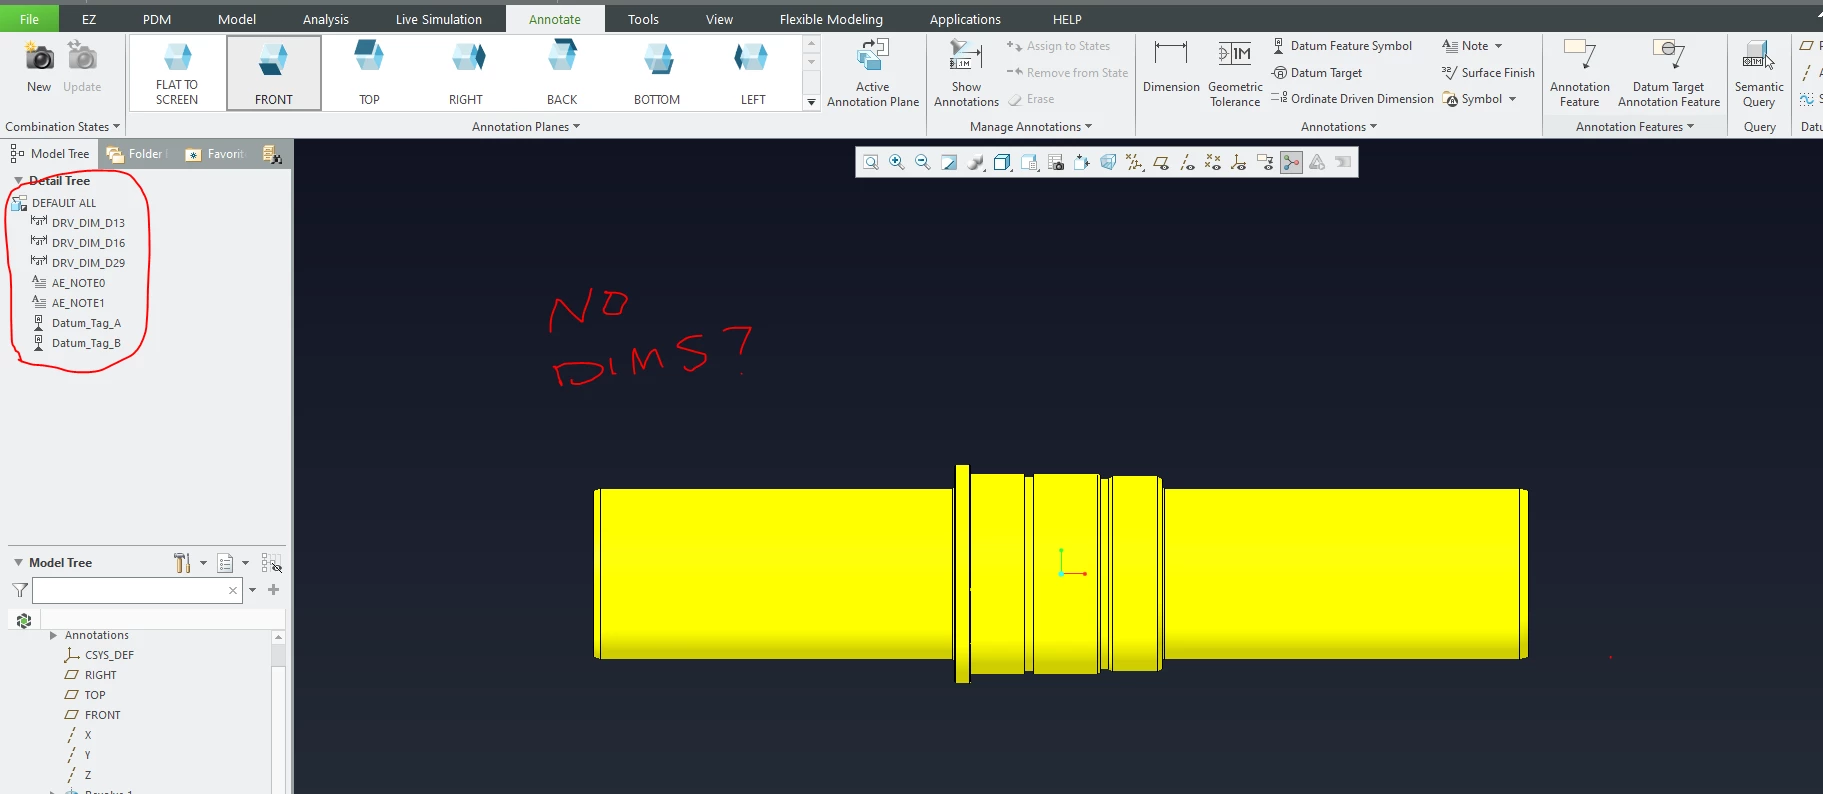Toggle spin center display
Viewport: 1823px width, 794px height.
[x=1291, y=162]
